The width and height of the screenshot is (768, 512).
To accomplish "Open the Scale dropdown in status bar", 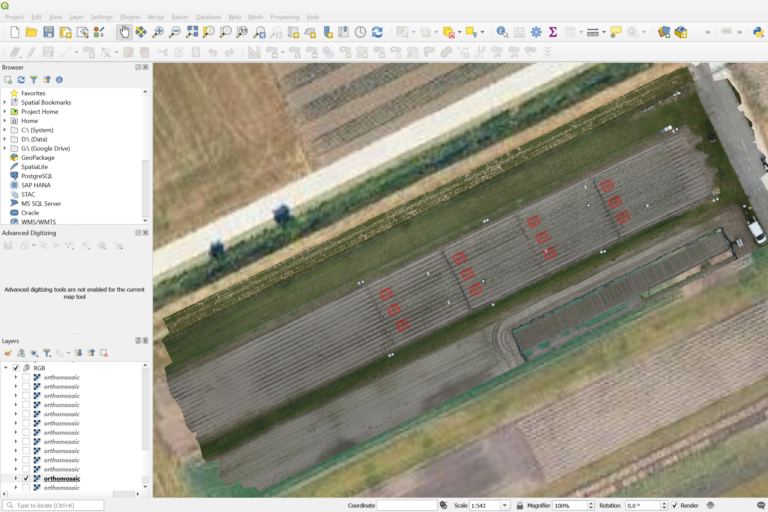I will (505, 506).
